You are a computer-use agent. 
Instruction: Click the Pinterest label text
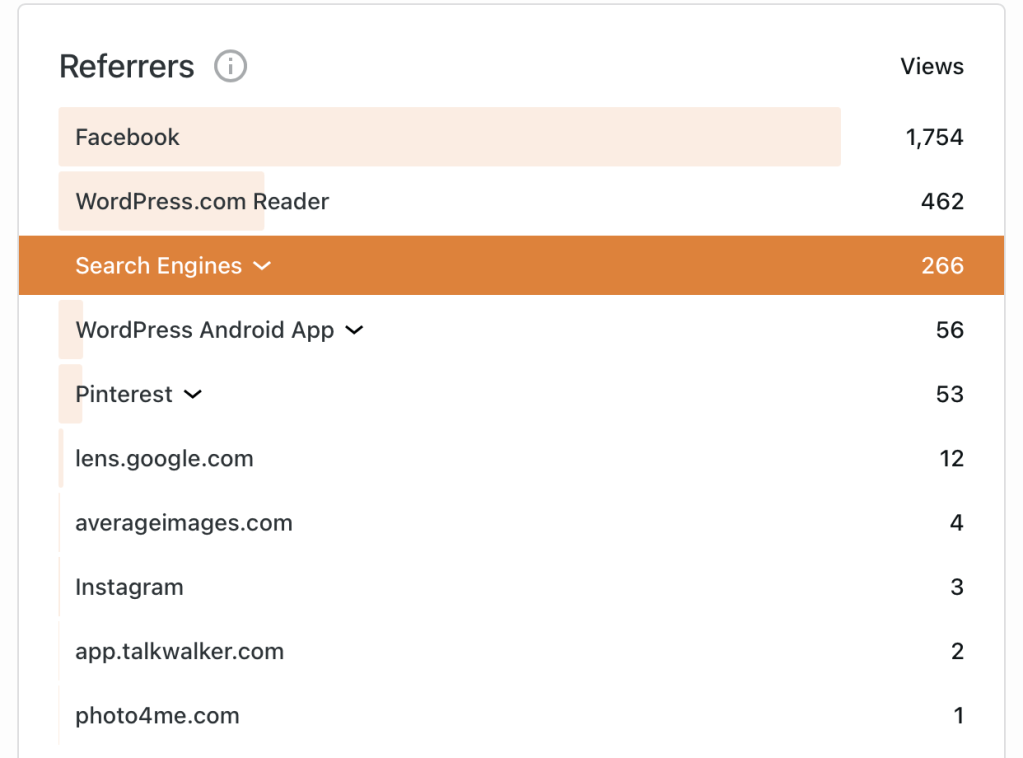click(x=124, y=394)
